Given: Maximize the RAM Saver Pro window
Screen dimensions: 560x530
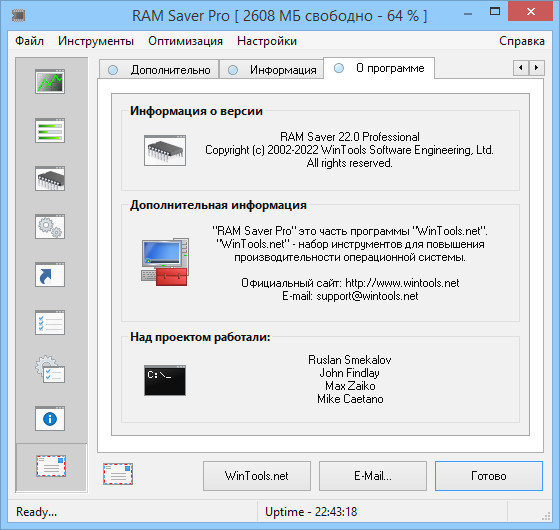Looking at the screenshot, I should click(x=495, y=12).
